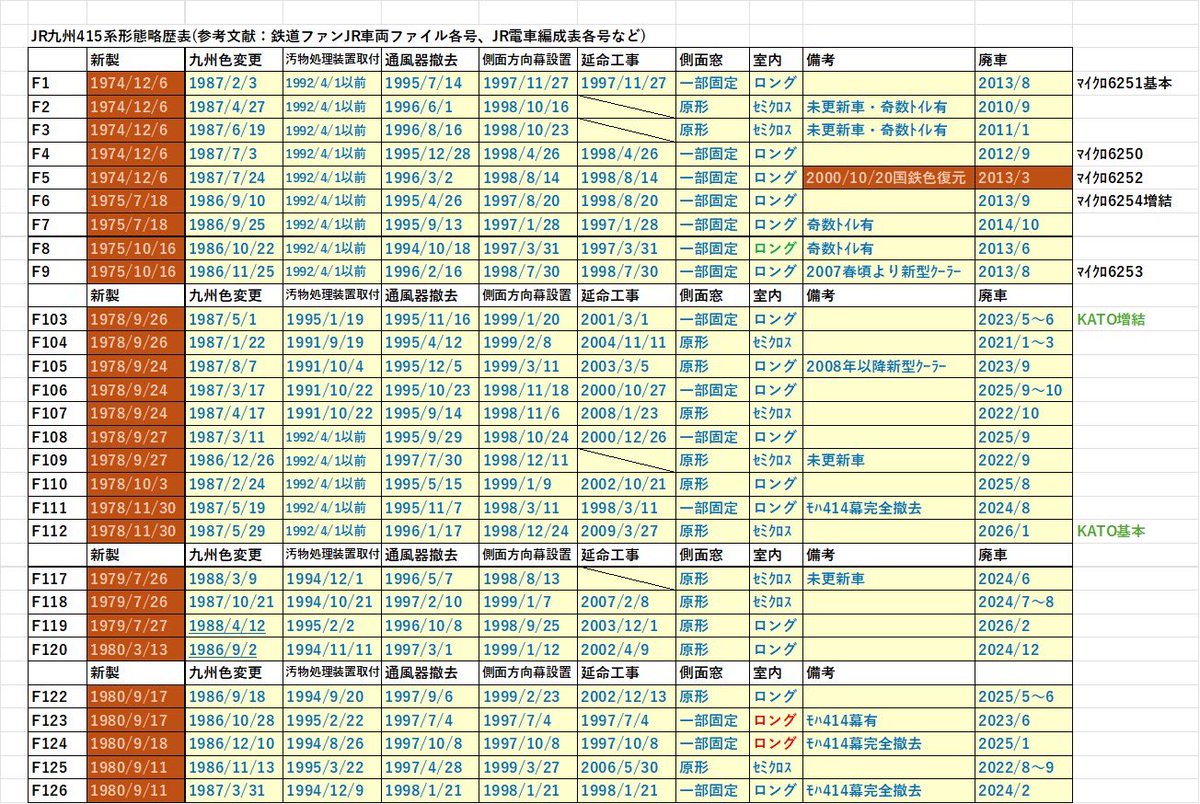Select the 廃車 cell 2022/8～9 in row F125
This screenshot has width=1200, height=804.
[x=1024, y=768]
